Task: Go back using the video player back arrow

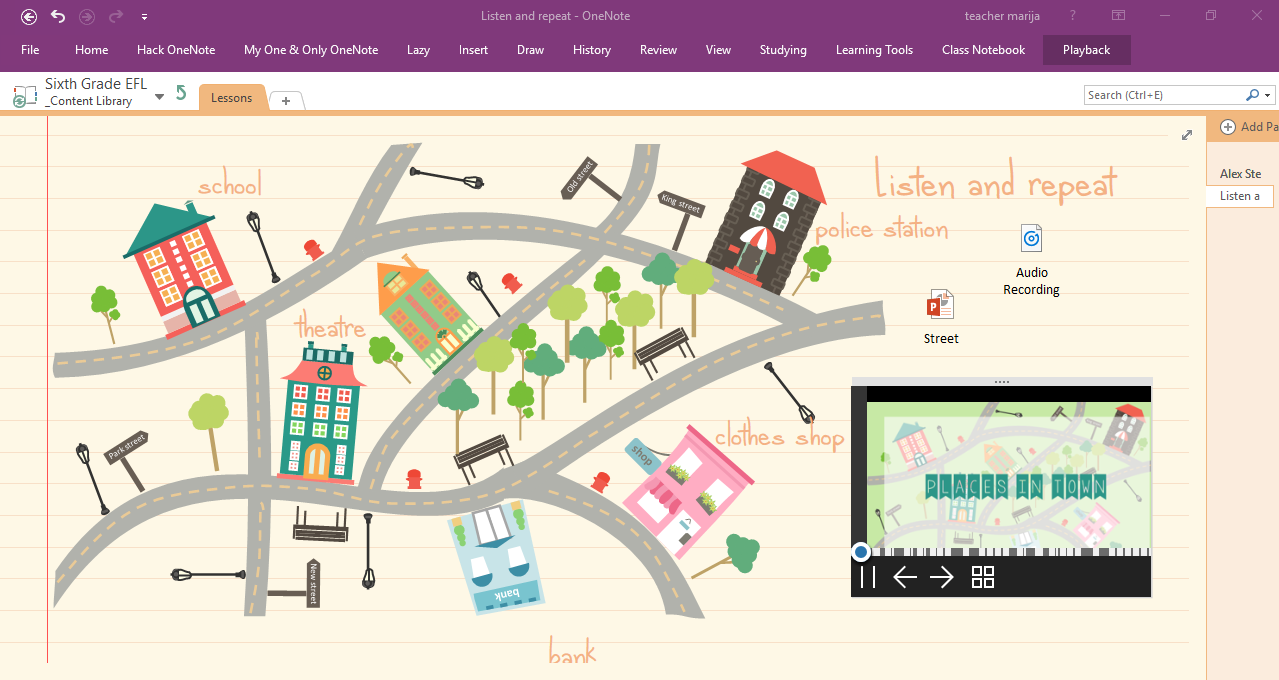Action: point(905,577)
